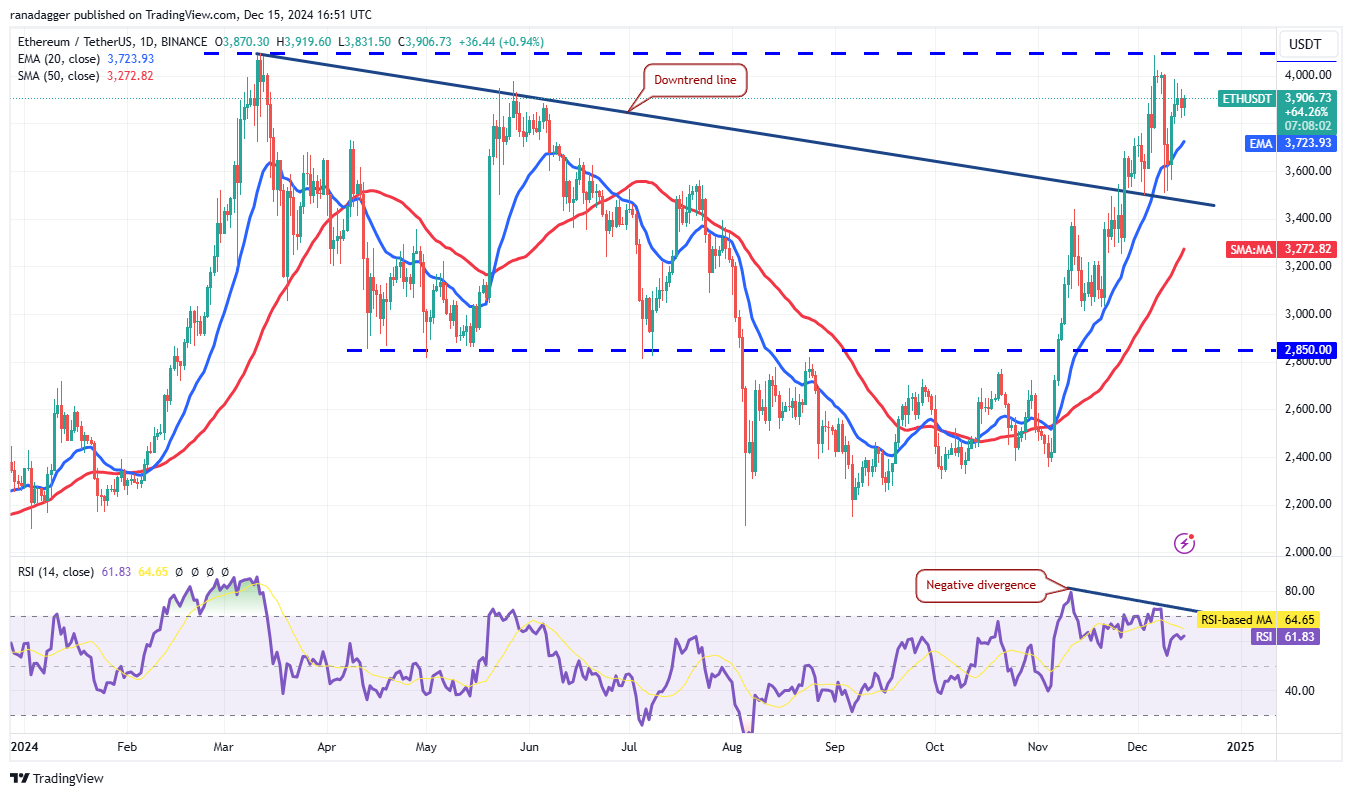This screenshot has width=1352, height=796.
Task: Select the 'Downtrend line' callout annotation
Action: coord(693,80)
